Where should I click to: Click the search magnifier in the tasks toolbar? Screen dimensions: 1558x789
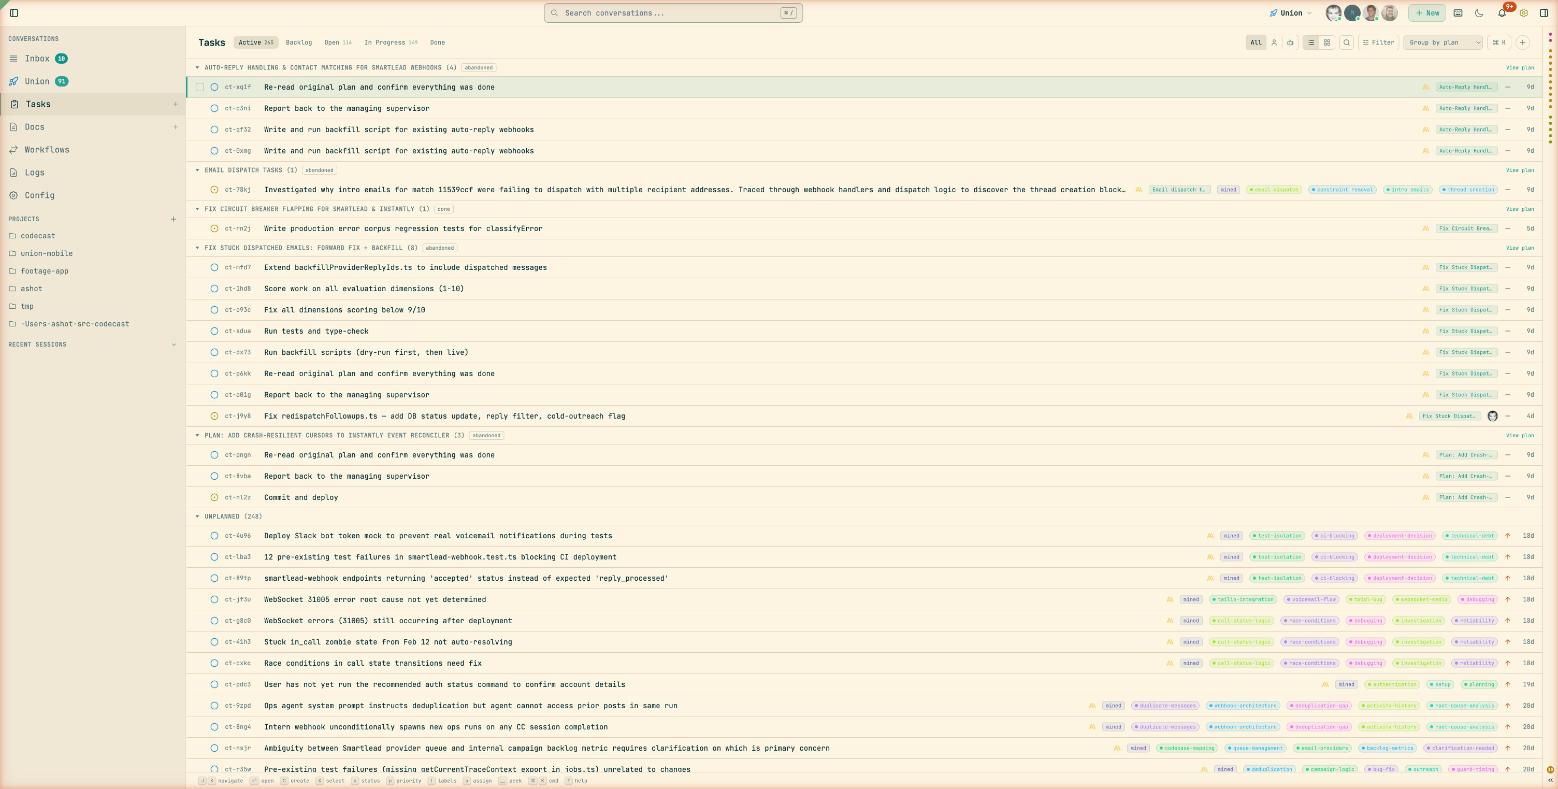tap(1347, 43)
